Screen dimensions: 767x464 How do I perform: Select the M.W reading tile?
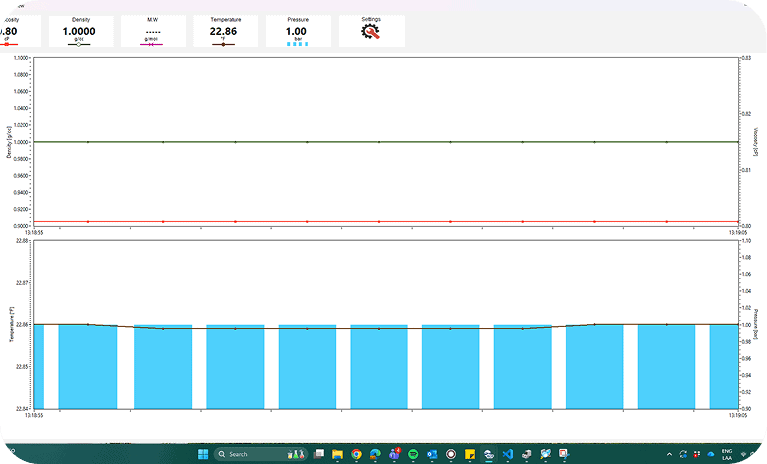pos(152,31)
